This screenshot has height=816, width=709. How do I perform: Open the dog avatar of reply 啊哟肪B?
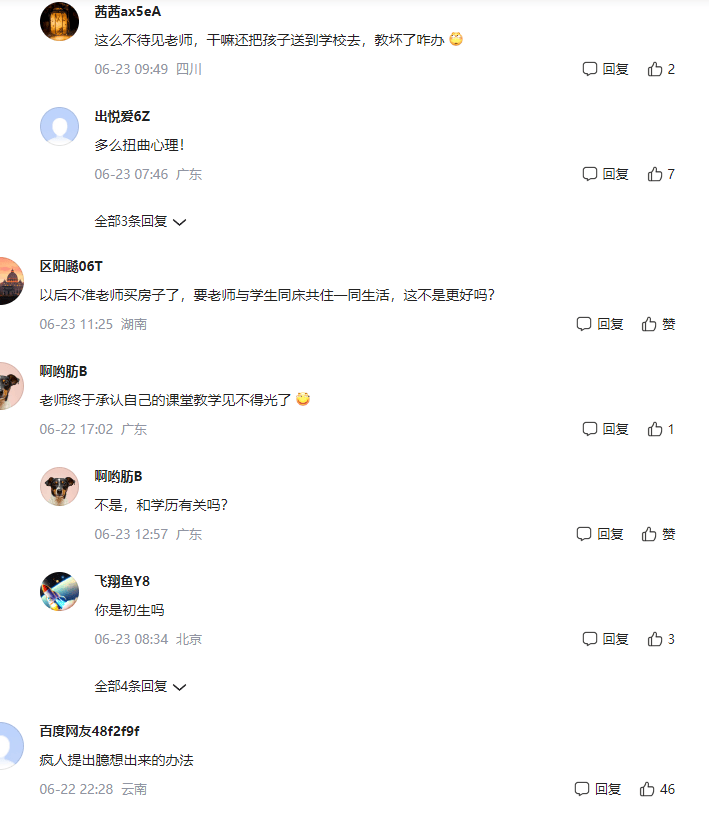point(59,486)
